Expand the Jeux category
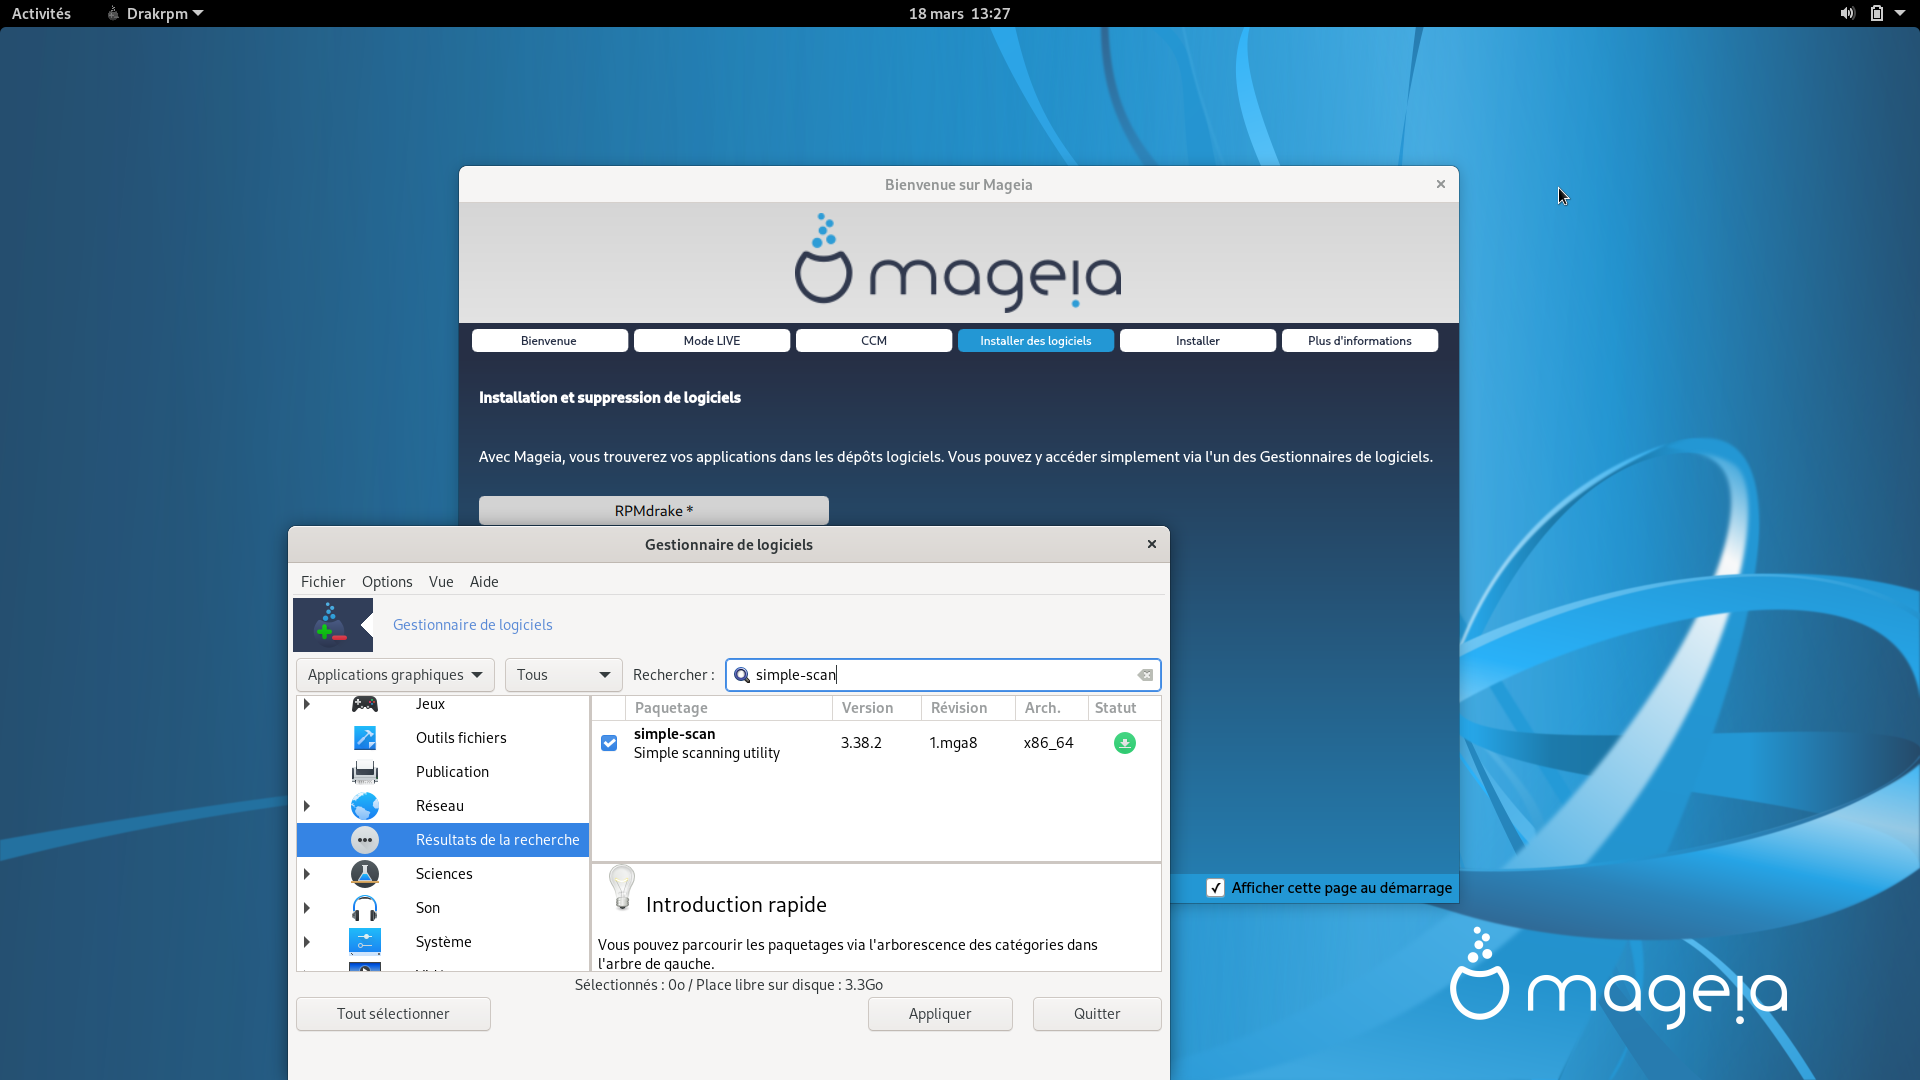This screenshot has height=1080, width=1920. 307,704
